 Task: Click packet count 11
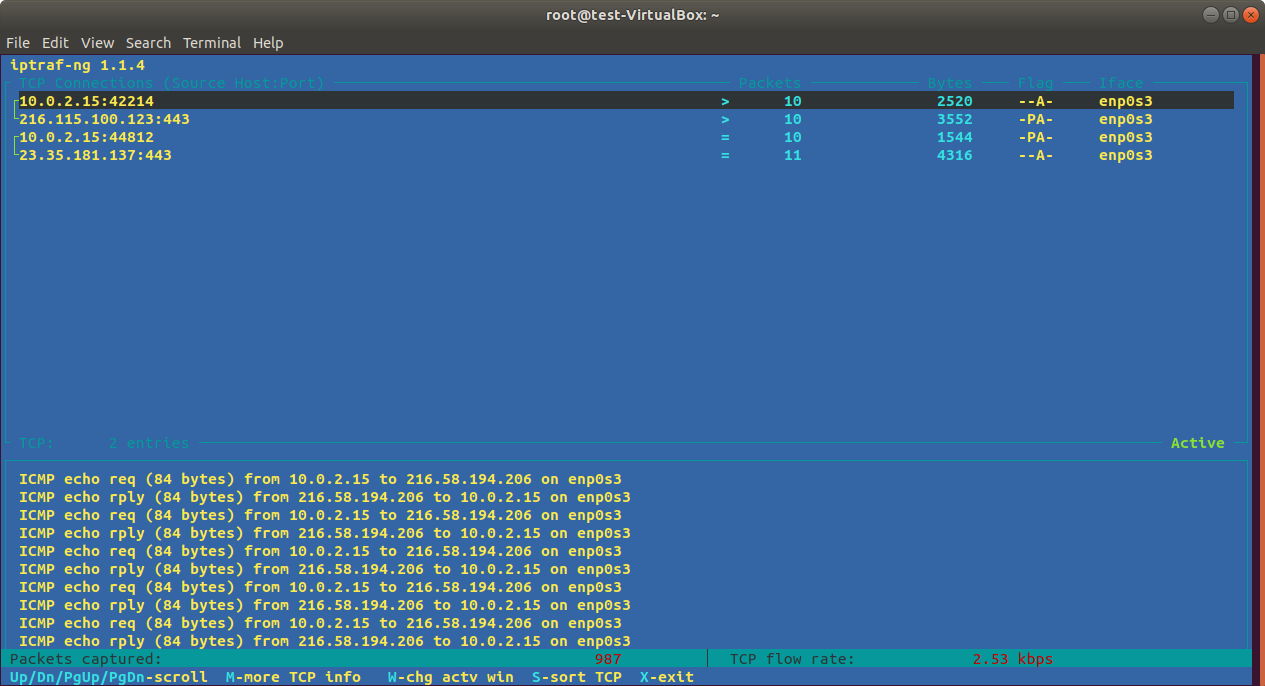click(792, 155)
